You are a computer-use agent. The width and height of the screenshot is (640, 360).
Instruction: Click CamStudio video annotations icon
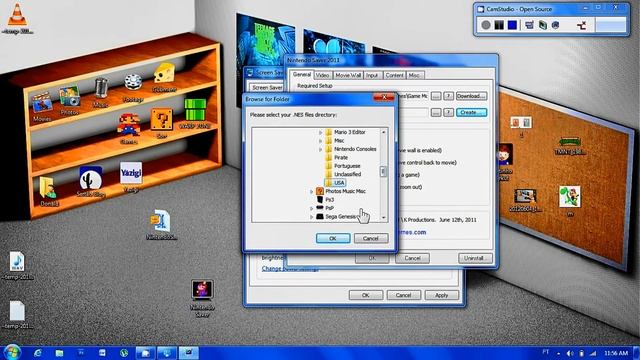coord(542,25)
